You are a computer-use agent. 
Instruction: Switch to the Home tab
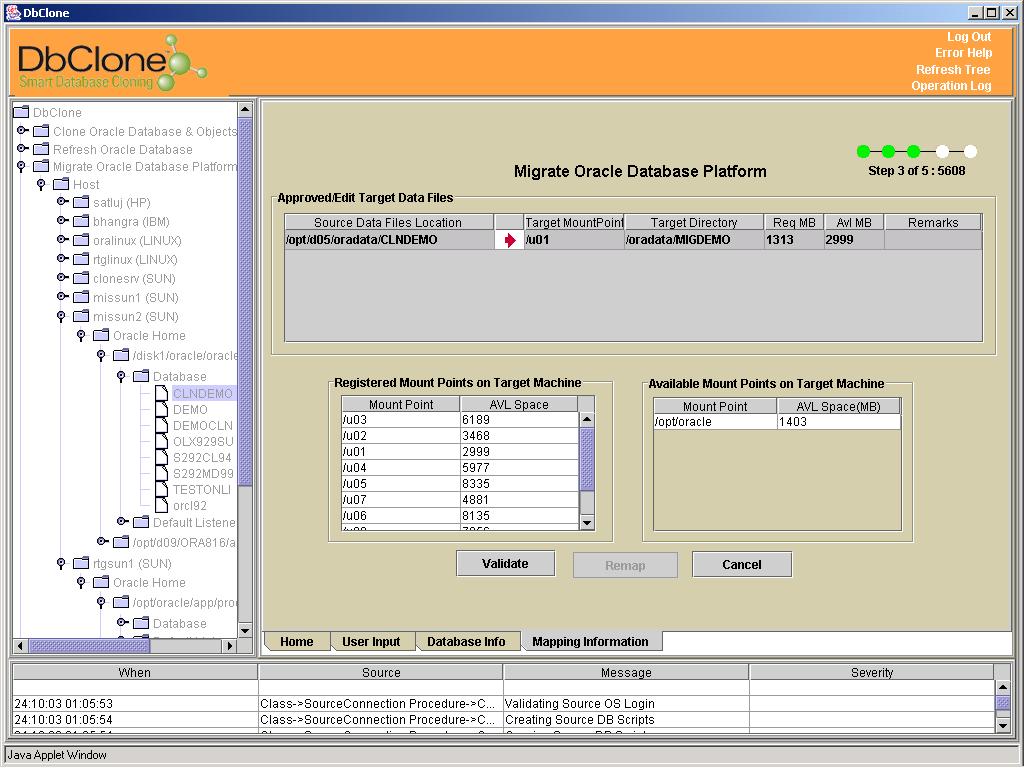[x=296, y=641]
